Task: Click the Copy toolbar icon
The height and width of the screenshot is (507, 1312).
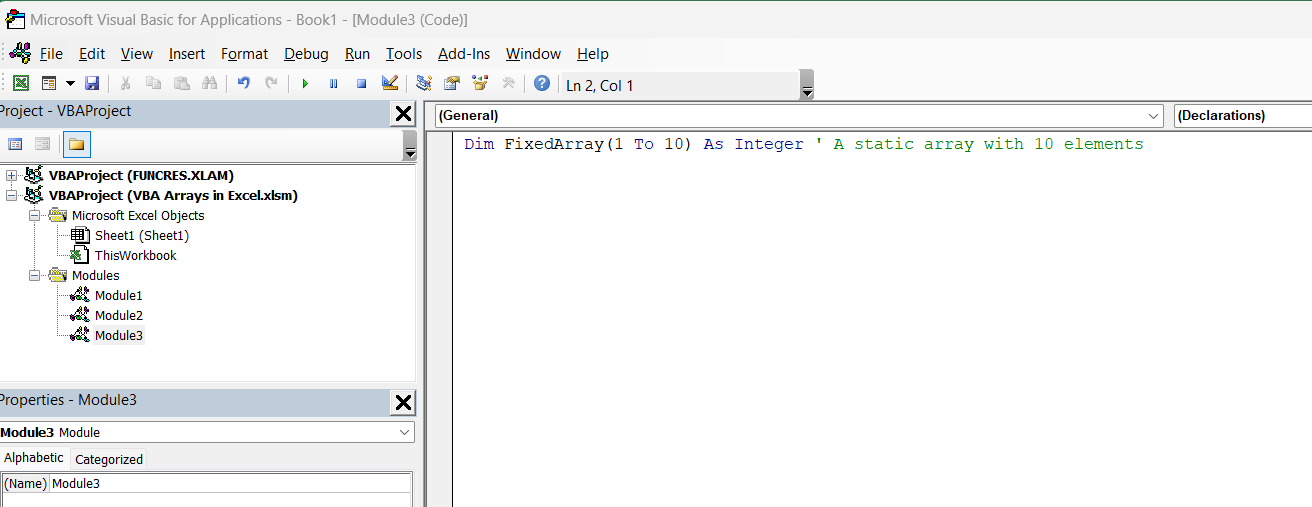Action: coord(153,84)
